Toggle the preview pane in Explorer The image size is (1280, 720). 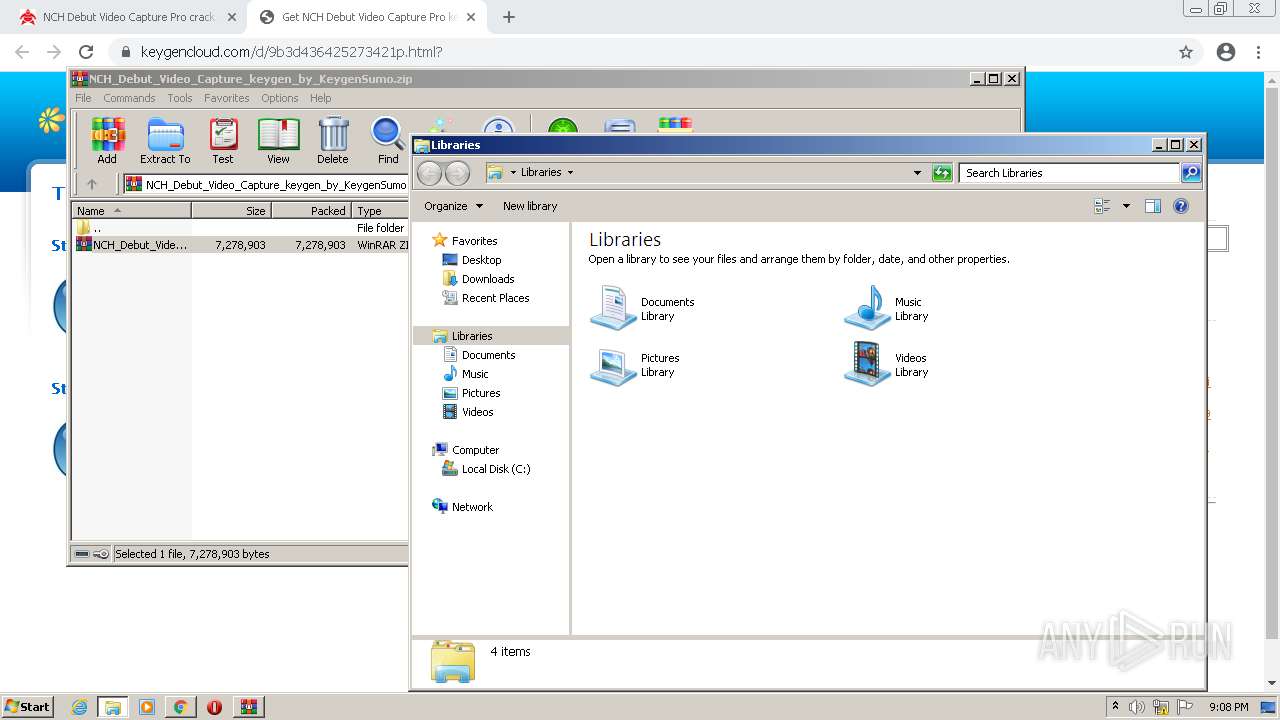(1152, 206)
